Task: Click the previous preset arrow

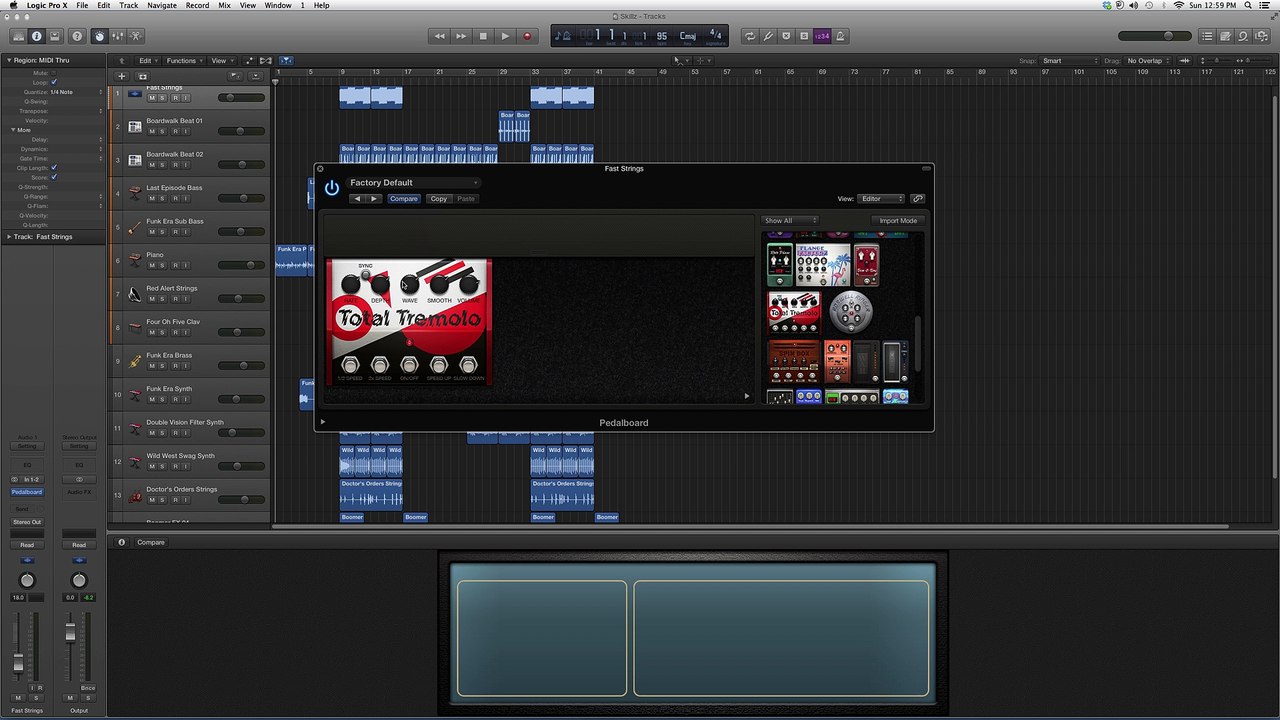Action: [x=358, y=199]
